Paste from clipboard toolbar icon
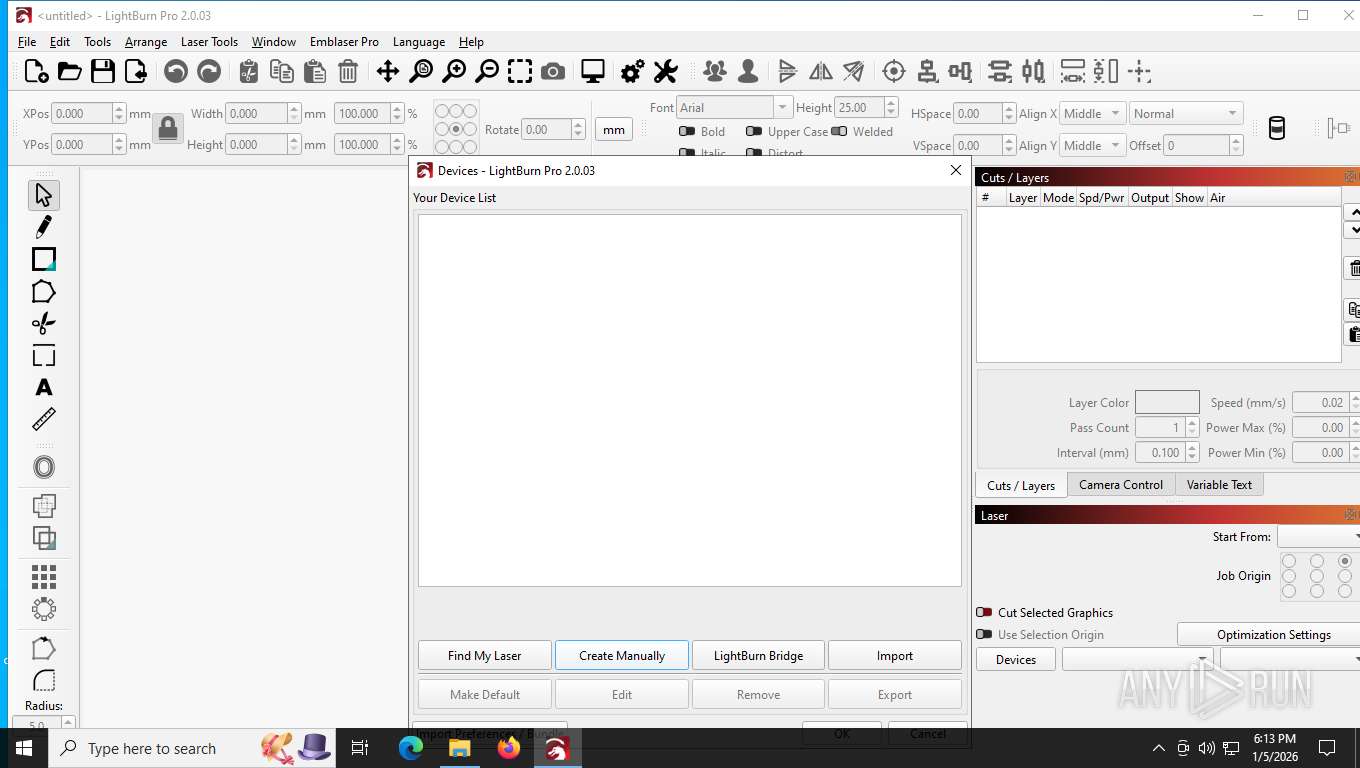 [x=315, y=71]
